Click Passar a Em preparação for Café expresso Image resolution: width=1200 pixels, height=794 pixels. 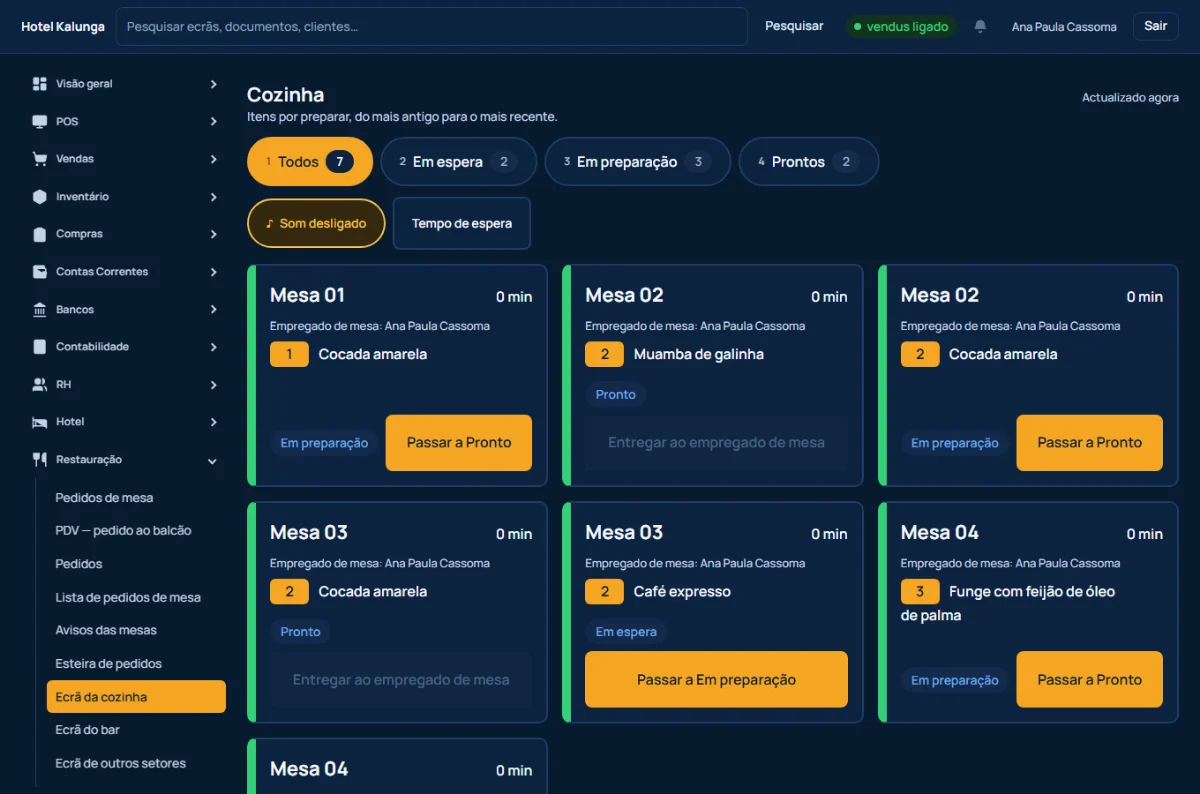click(x=716, y=680)
